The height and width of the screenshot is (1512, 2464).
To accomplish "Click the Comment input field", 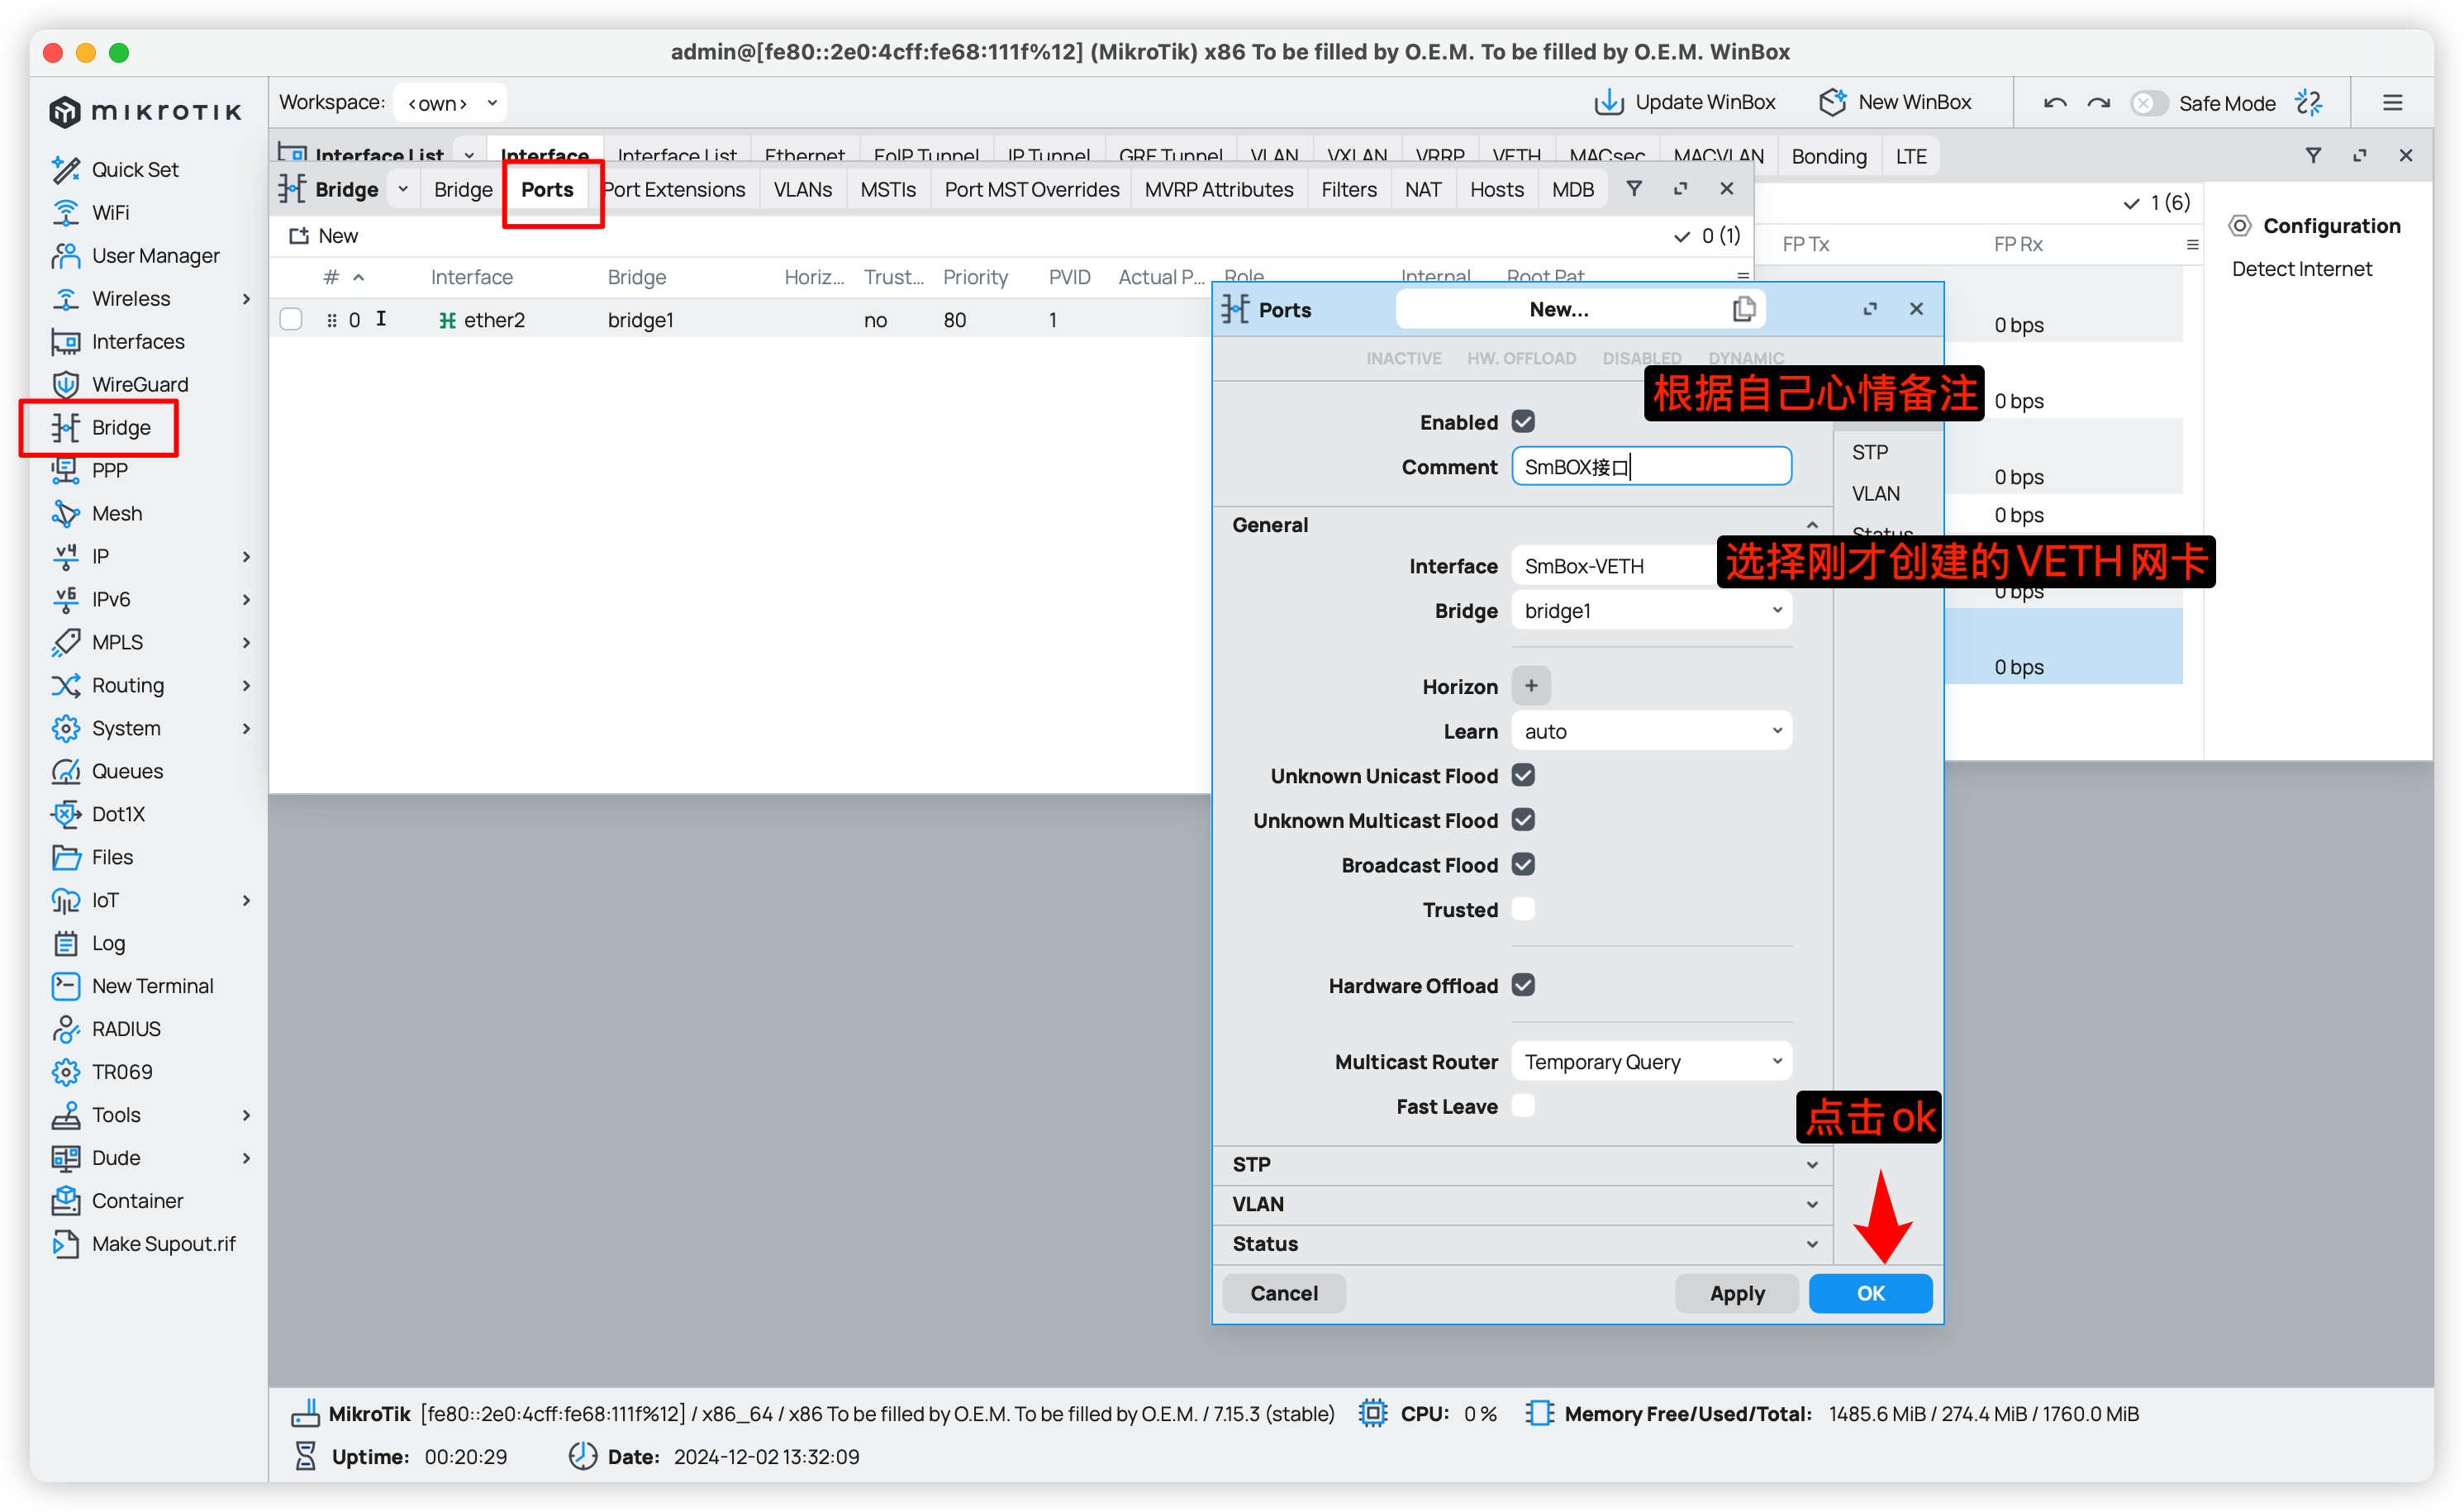I will coord(1651,466).
